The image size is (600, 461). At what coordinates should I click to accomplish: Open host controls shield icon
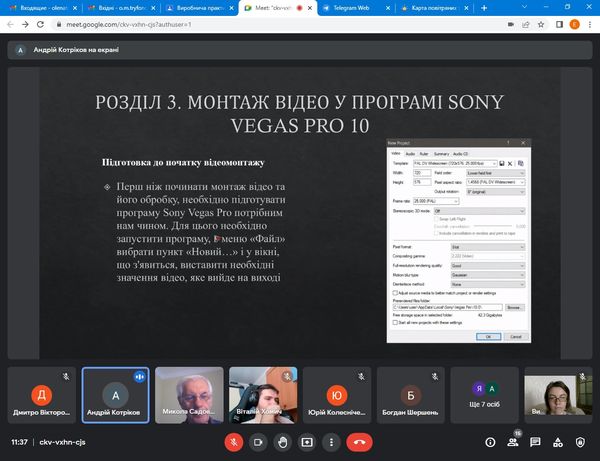pos(580,442)
